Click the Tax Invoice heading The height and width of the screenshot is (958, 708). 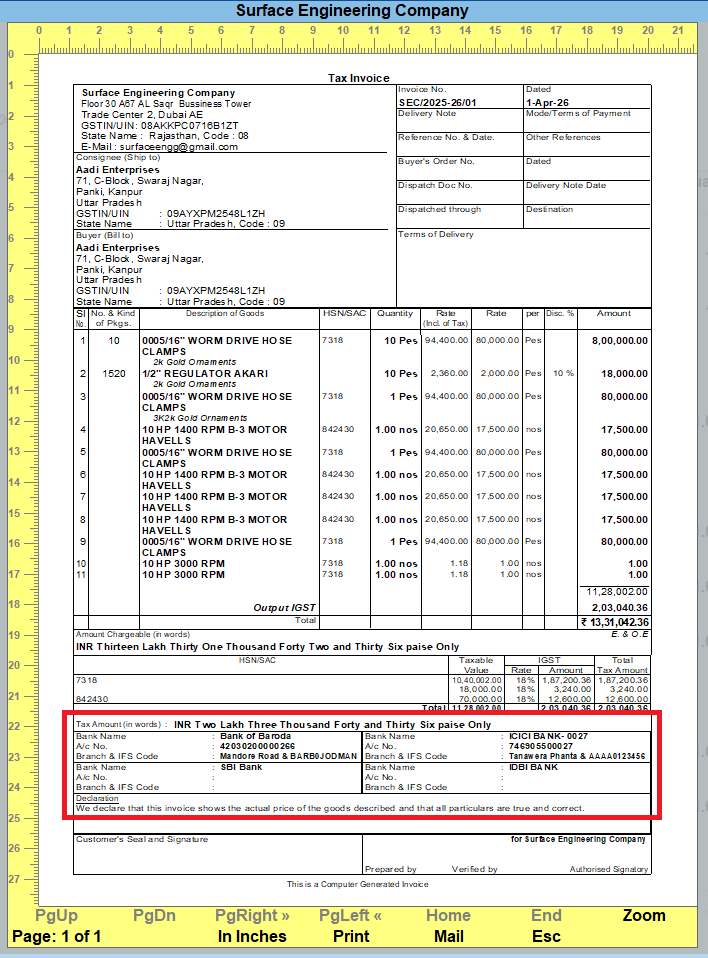coord(359,78)
